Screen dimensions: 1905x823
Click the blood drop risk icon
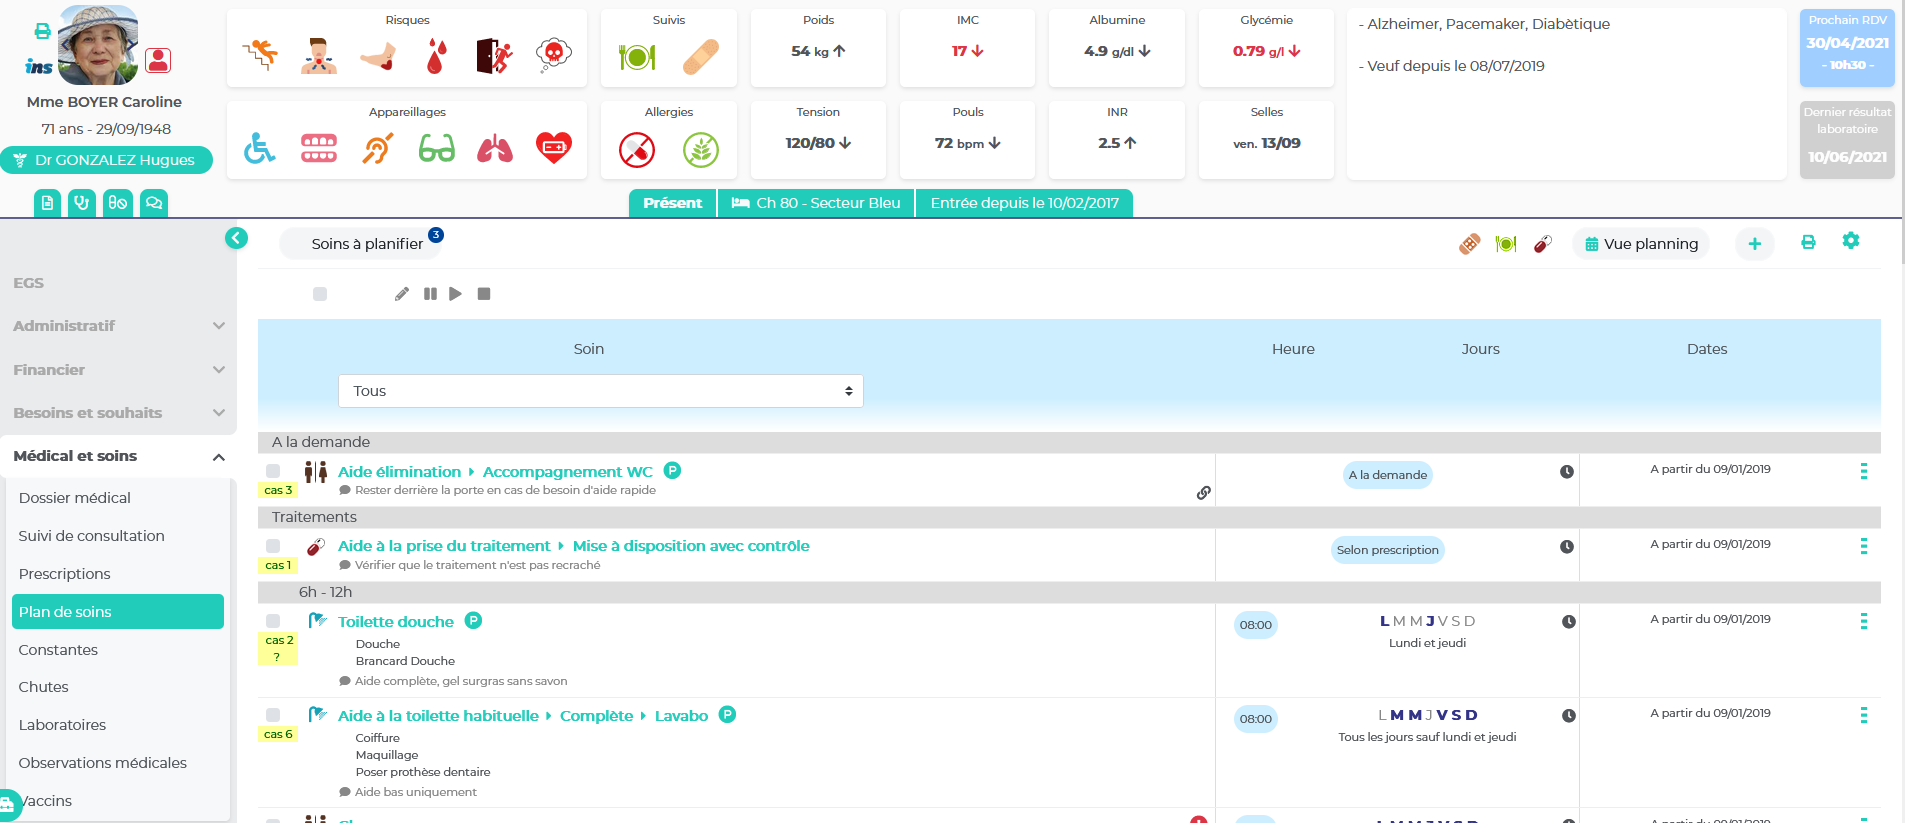pyautogui.click(x=435, y=57)
